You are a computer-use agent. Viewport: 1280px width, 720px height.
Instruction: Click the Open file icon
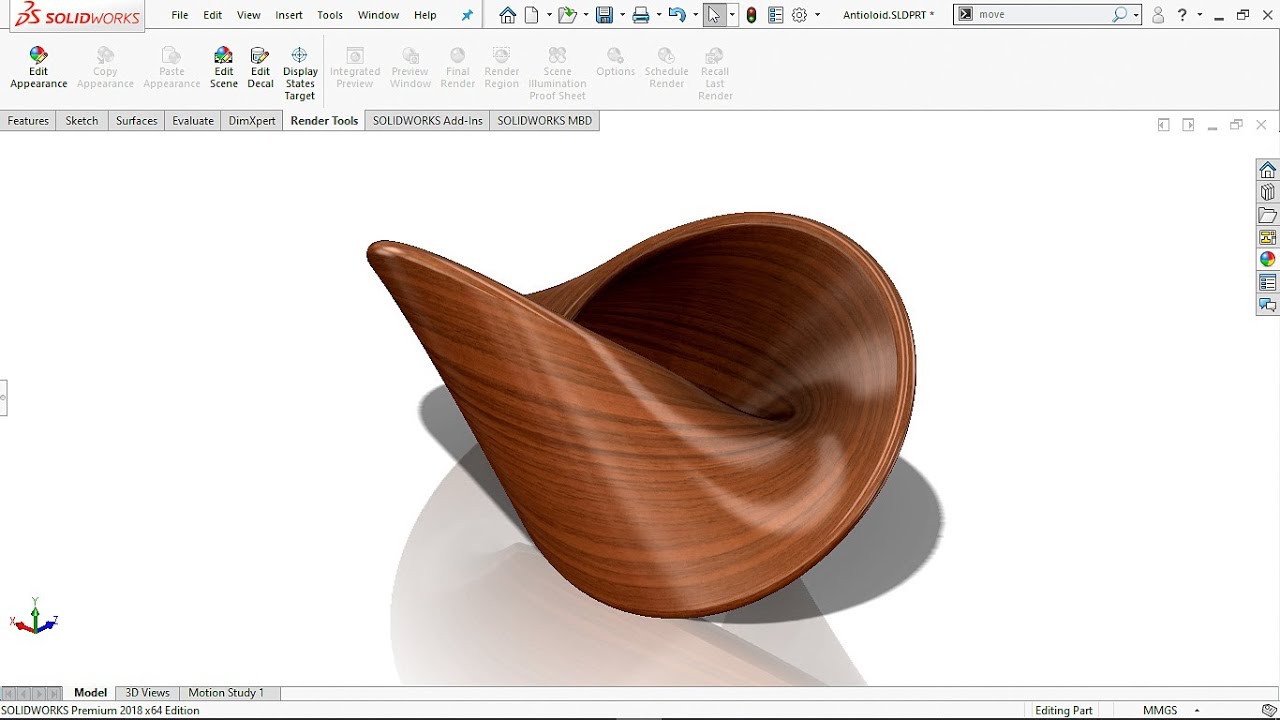pos(567,15)
